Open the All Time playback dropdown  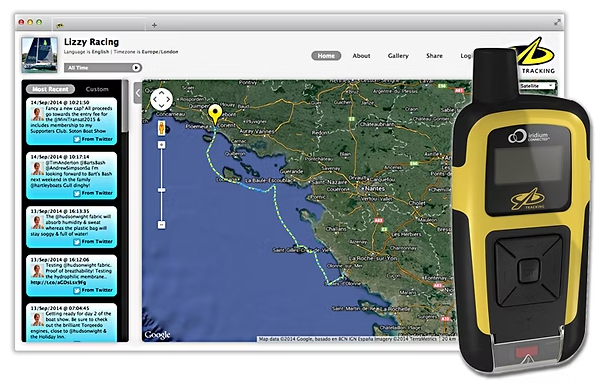pos(103,68)
